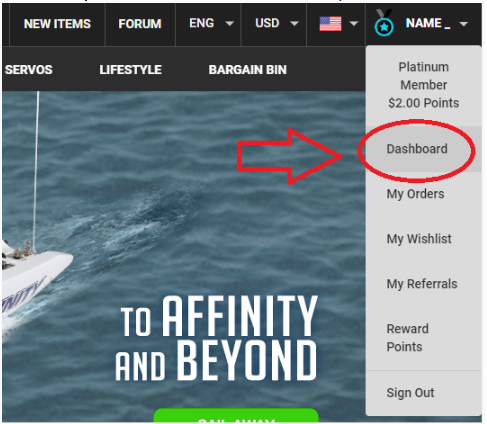487x424 pixels.
Task: Open My Wishlist in account menu
Action: 419,239
